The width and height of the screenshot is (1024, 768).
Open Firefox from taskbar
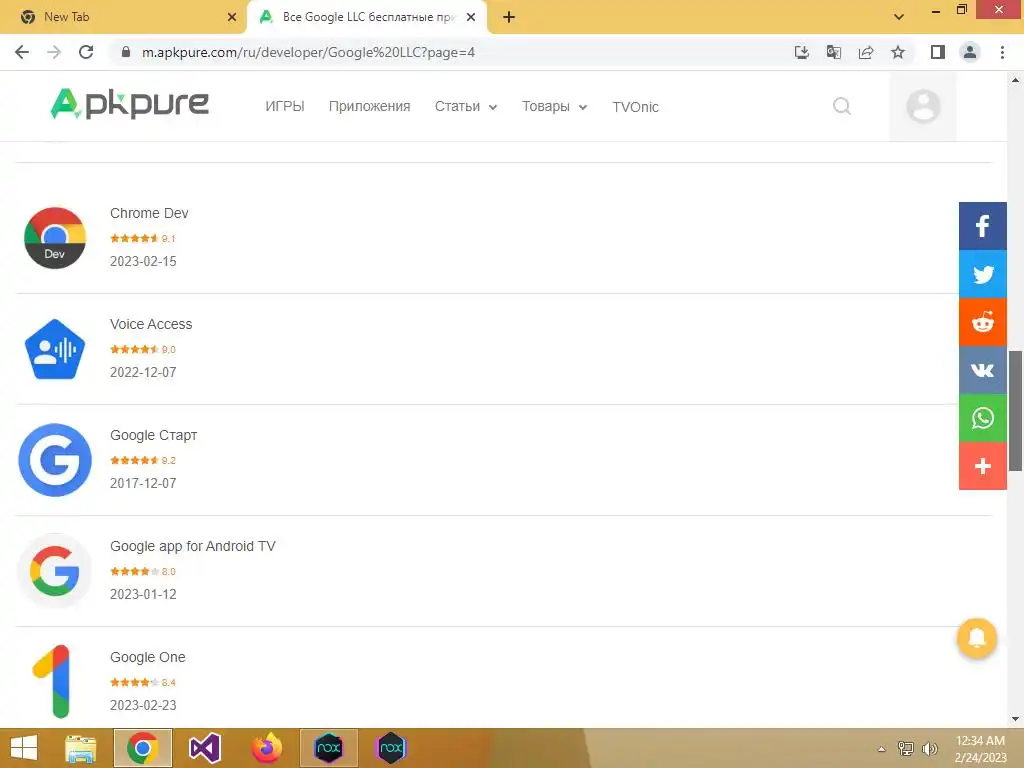tap(267, 748)
